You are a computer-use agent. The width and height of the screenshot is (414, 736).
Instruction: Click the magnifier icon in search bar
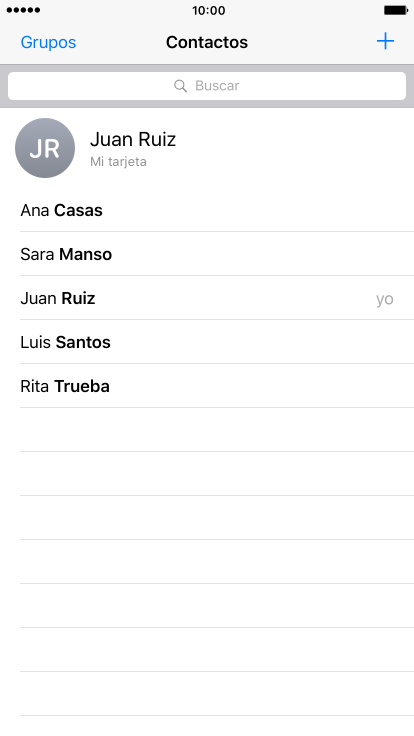tap(180, 86)
